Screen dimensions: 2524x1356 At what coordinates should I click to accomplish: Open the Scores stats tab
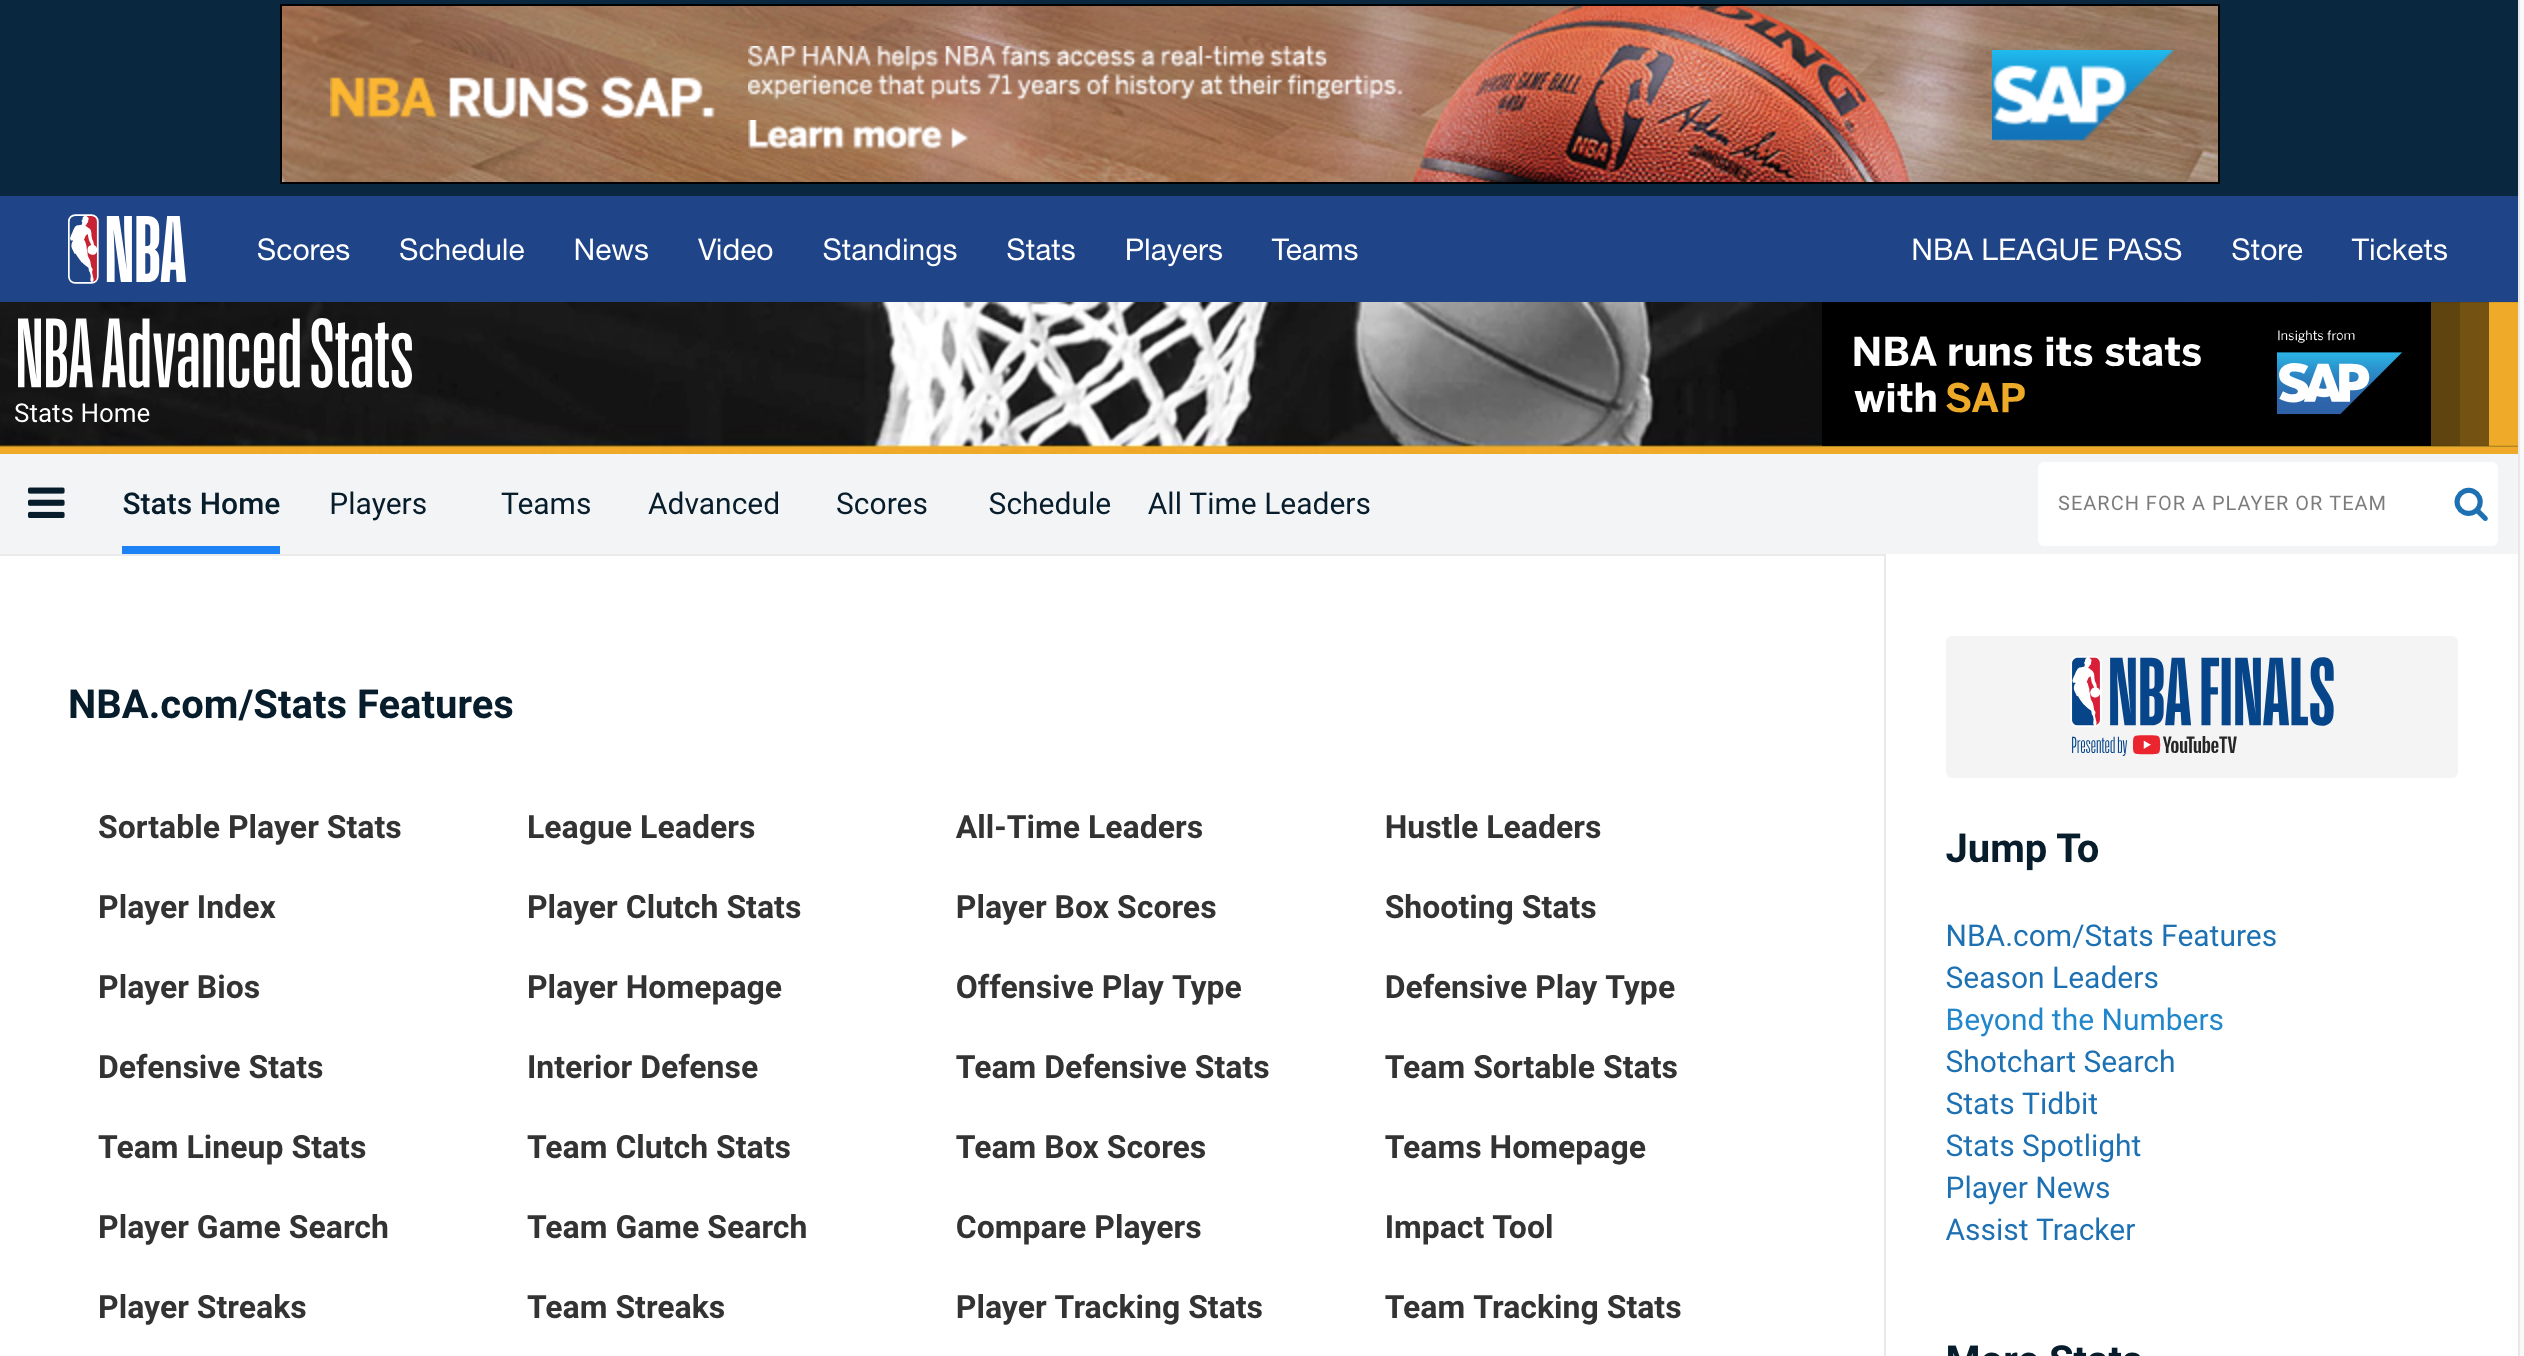(x=882, y=504)
